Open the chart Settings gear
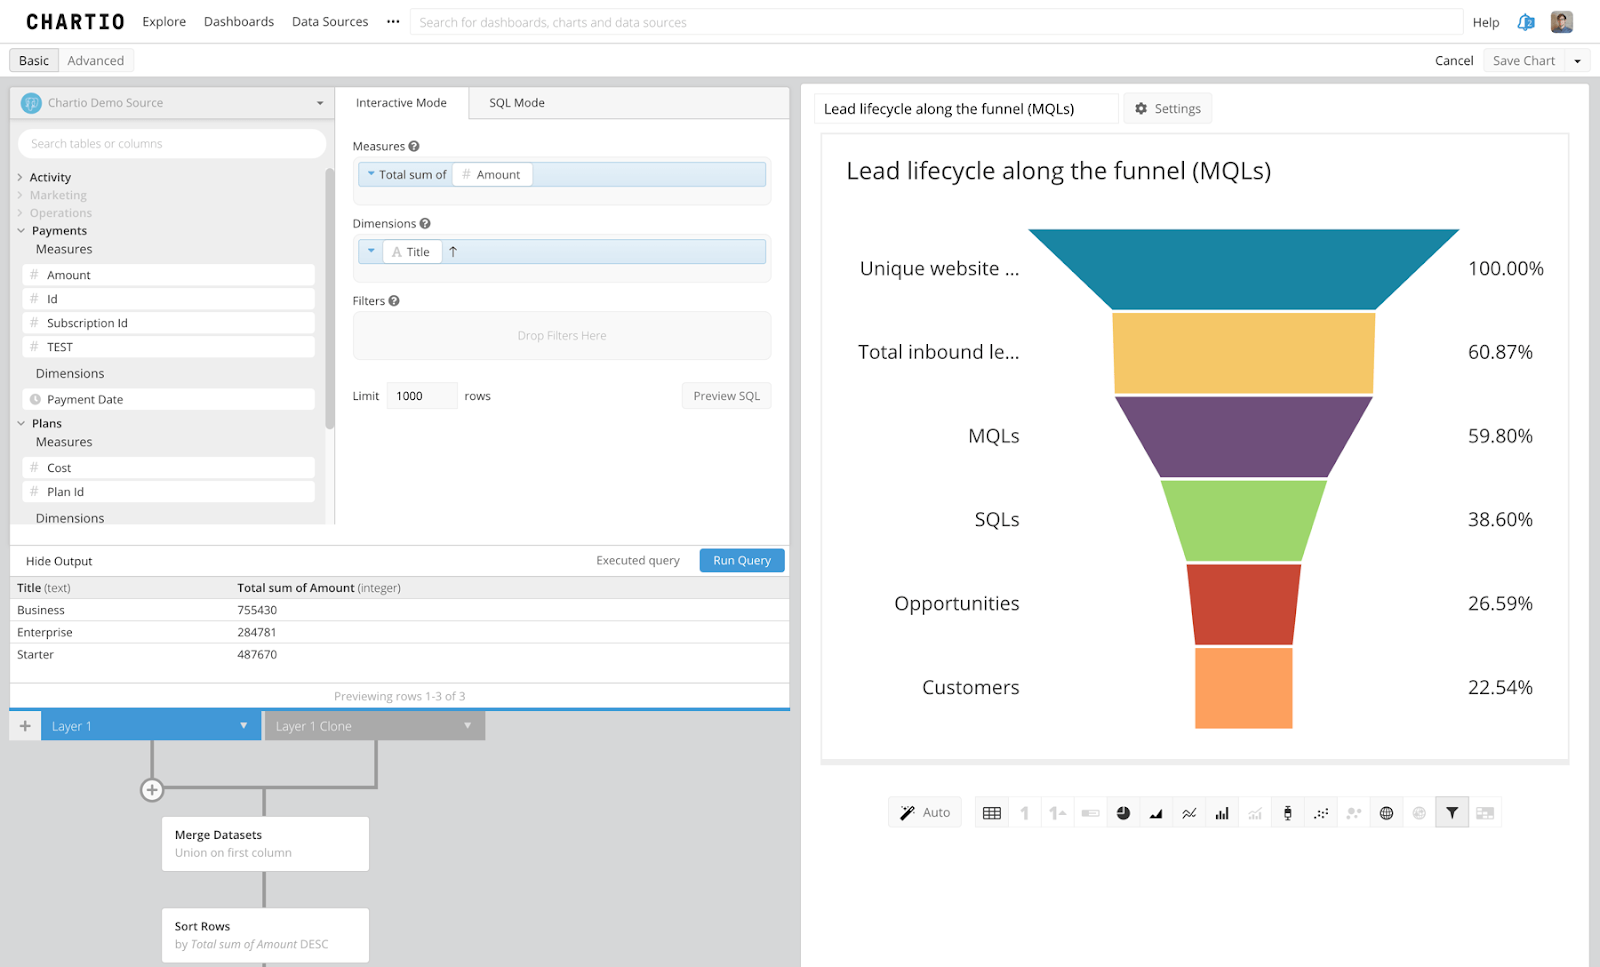 [x=1167, y=108]
